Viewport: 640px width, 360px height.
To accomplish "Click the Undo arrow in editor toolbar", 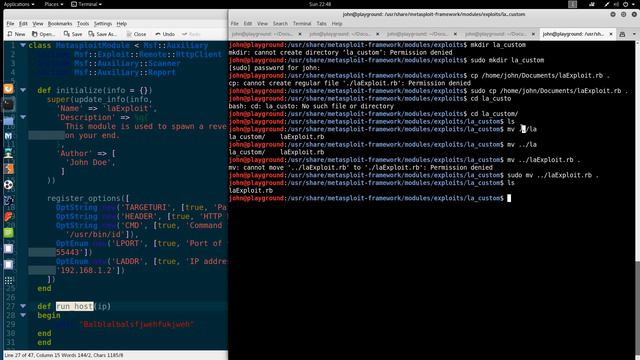I will [158, 34].
